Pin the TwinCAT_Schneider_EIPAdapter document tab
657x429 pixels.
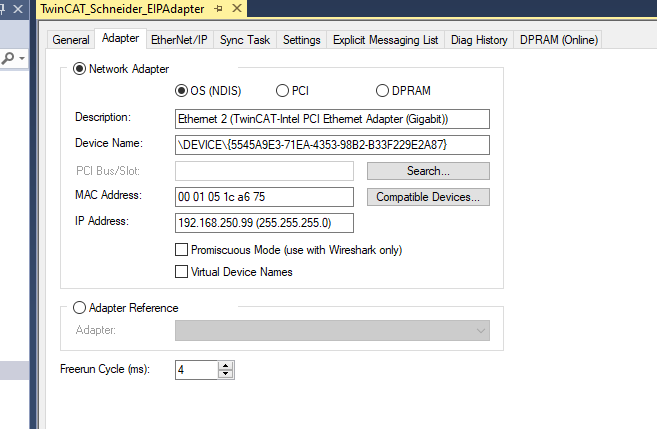coord(218,8)
